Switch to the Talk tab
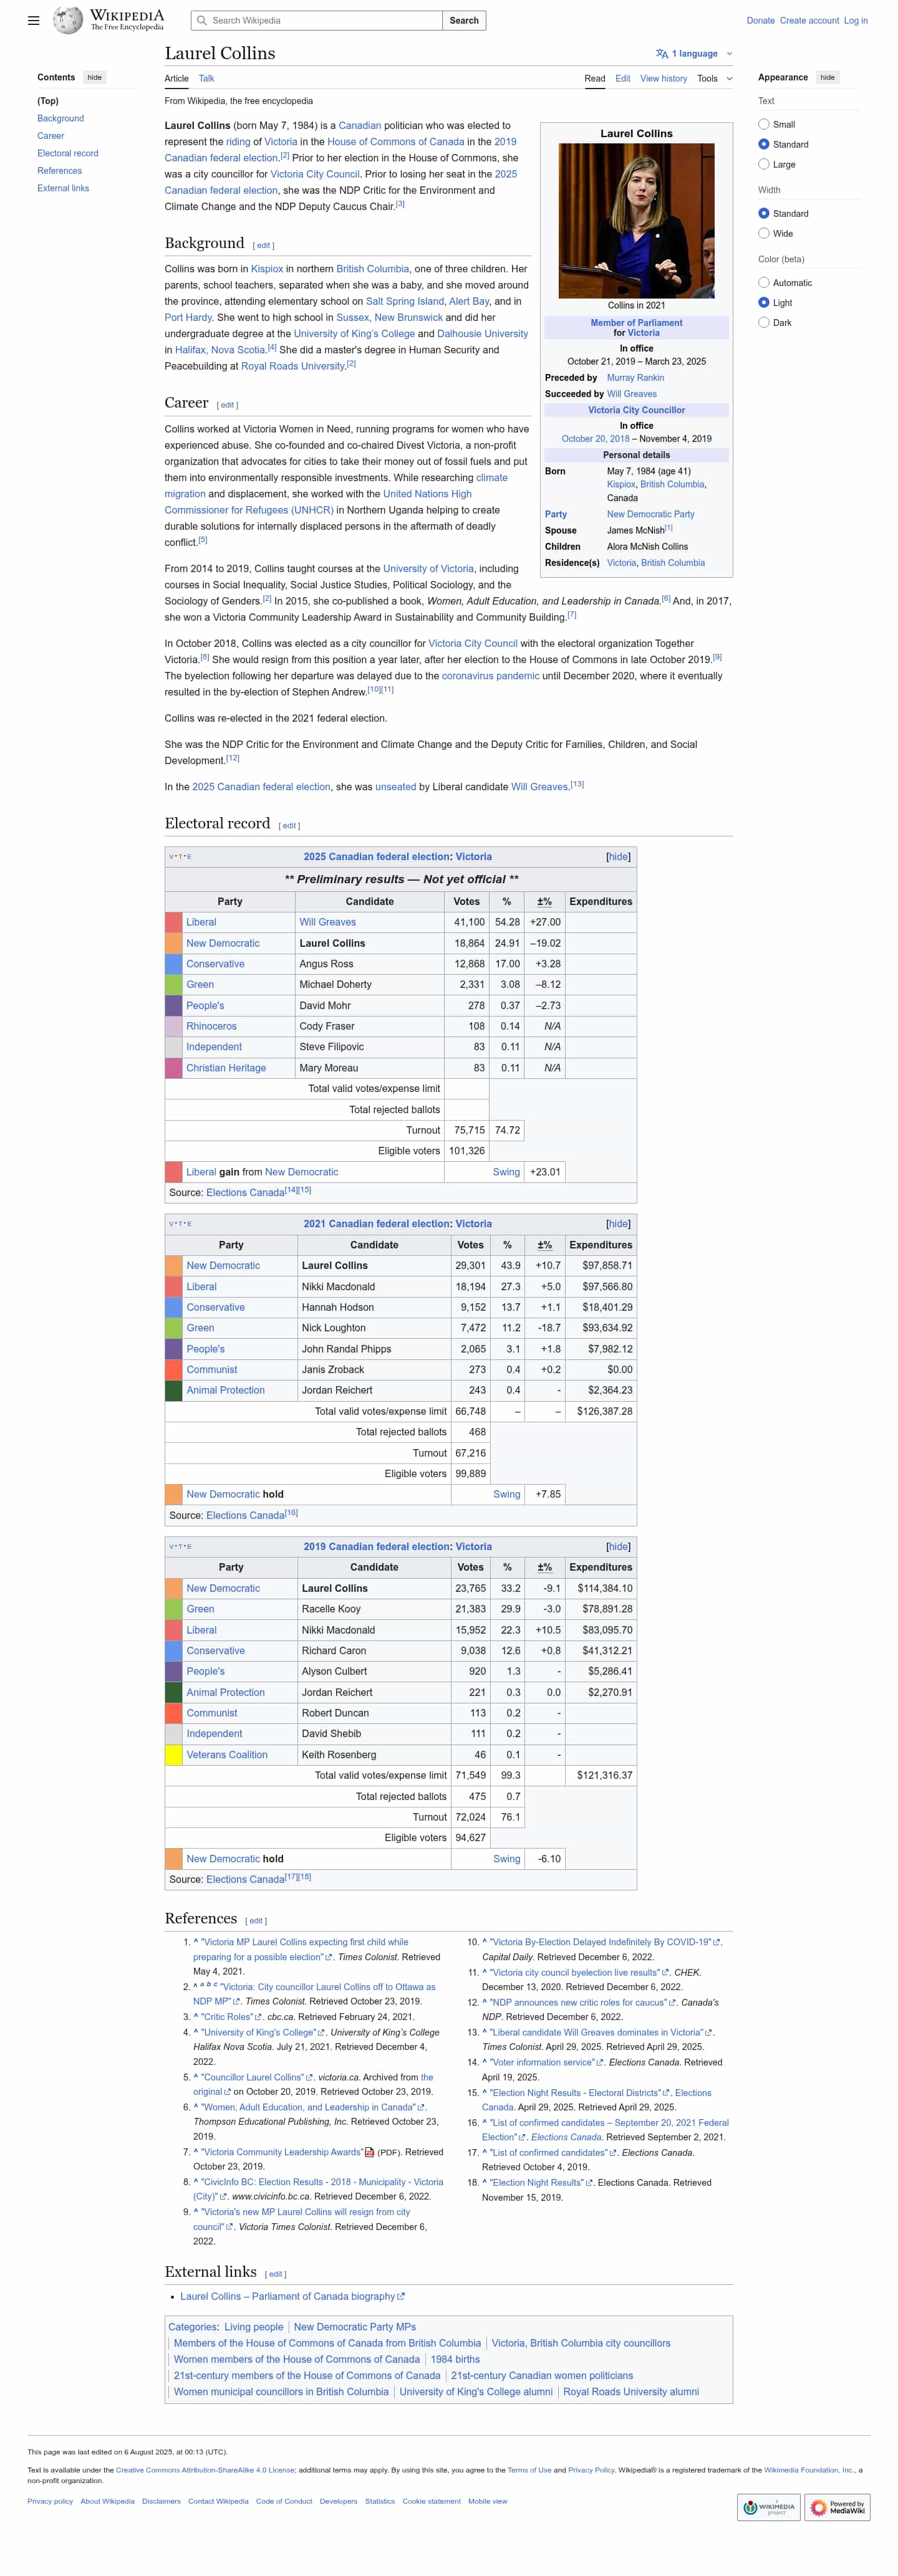This screenshot has height=2576, width=898. pyautogui.click(x=206, y=78)
